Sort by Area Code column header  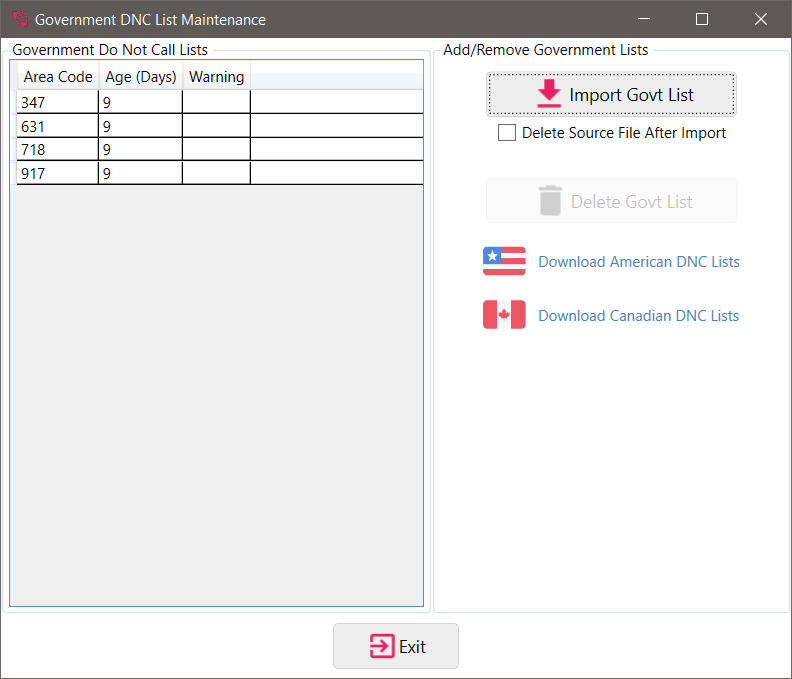pos(57,77)
